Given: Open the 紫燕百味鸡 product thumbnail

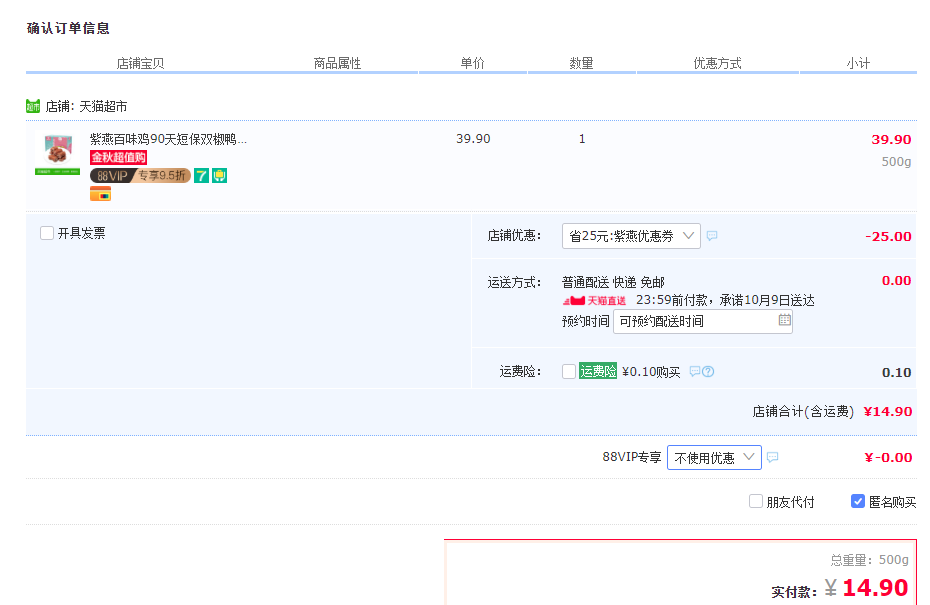Looking at the screenshot, I should click(x=58, y=153).
